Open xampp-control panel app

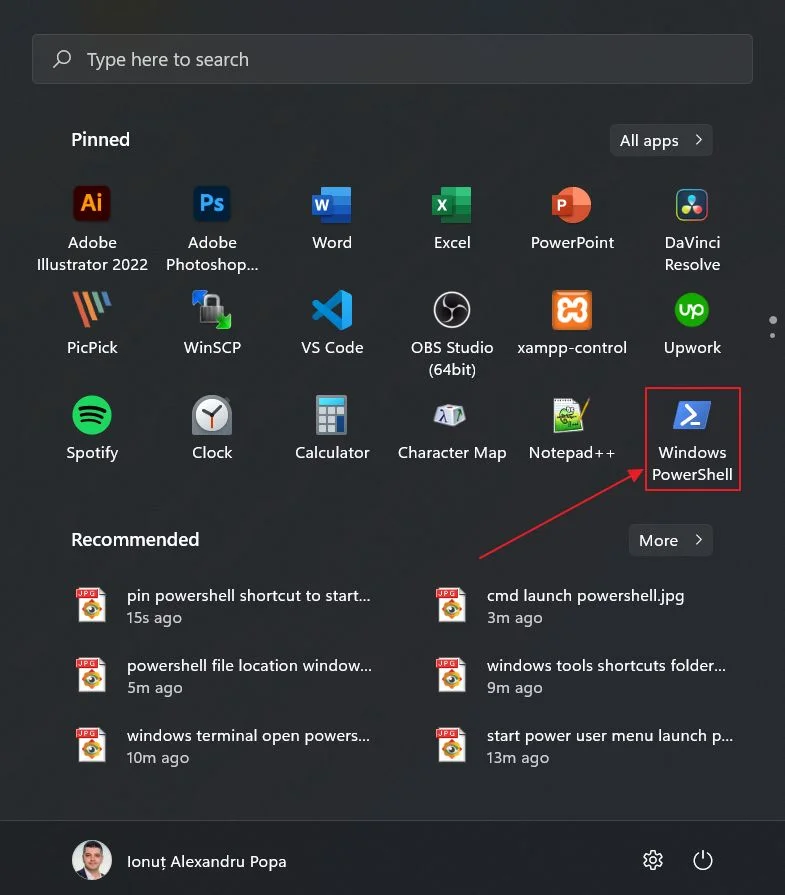tap(572, 323)
